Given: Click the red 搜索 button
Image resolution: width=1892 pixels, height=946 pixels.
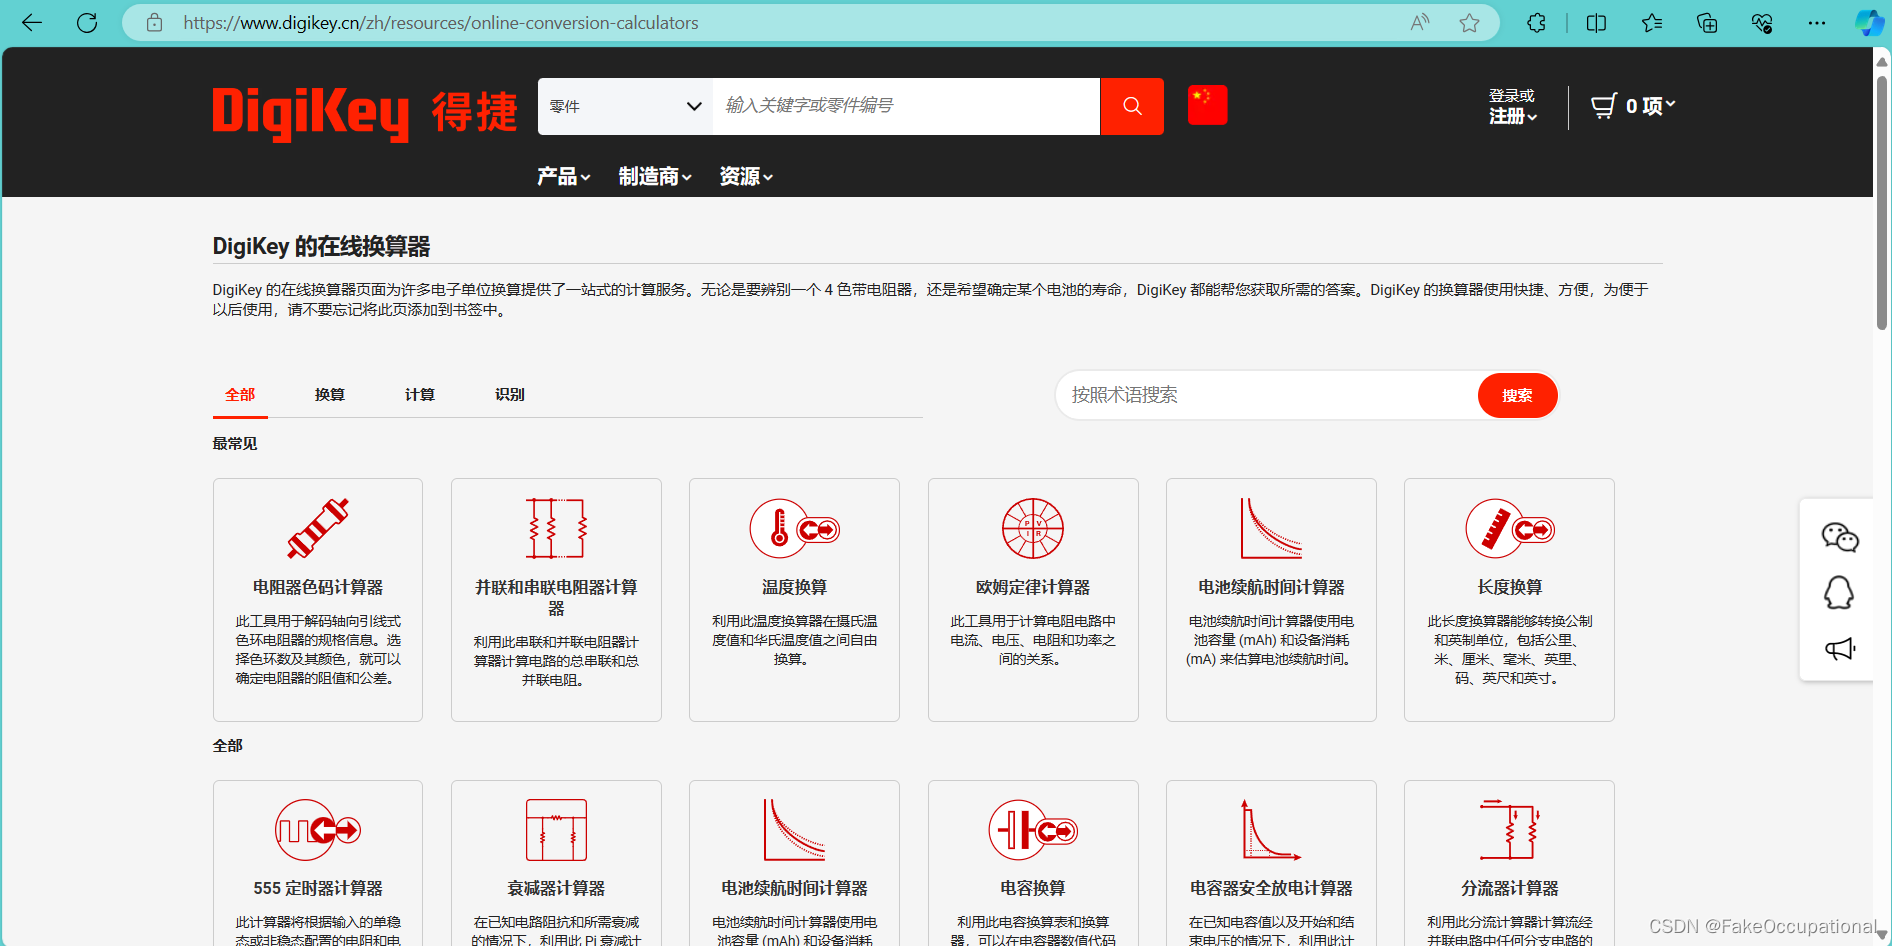Looking at the screenshot, I should [x=1517, y=396].
